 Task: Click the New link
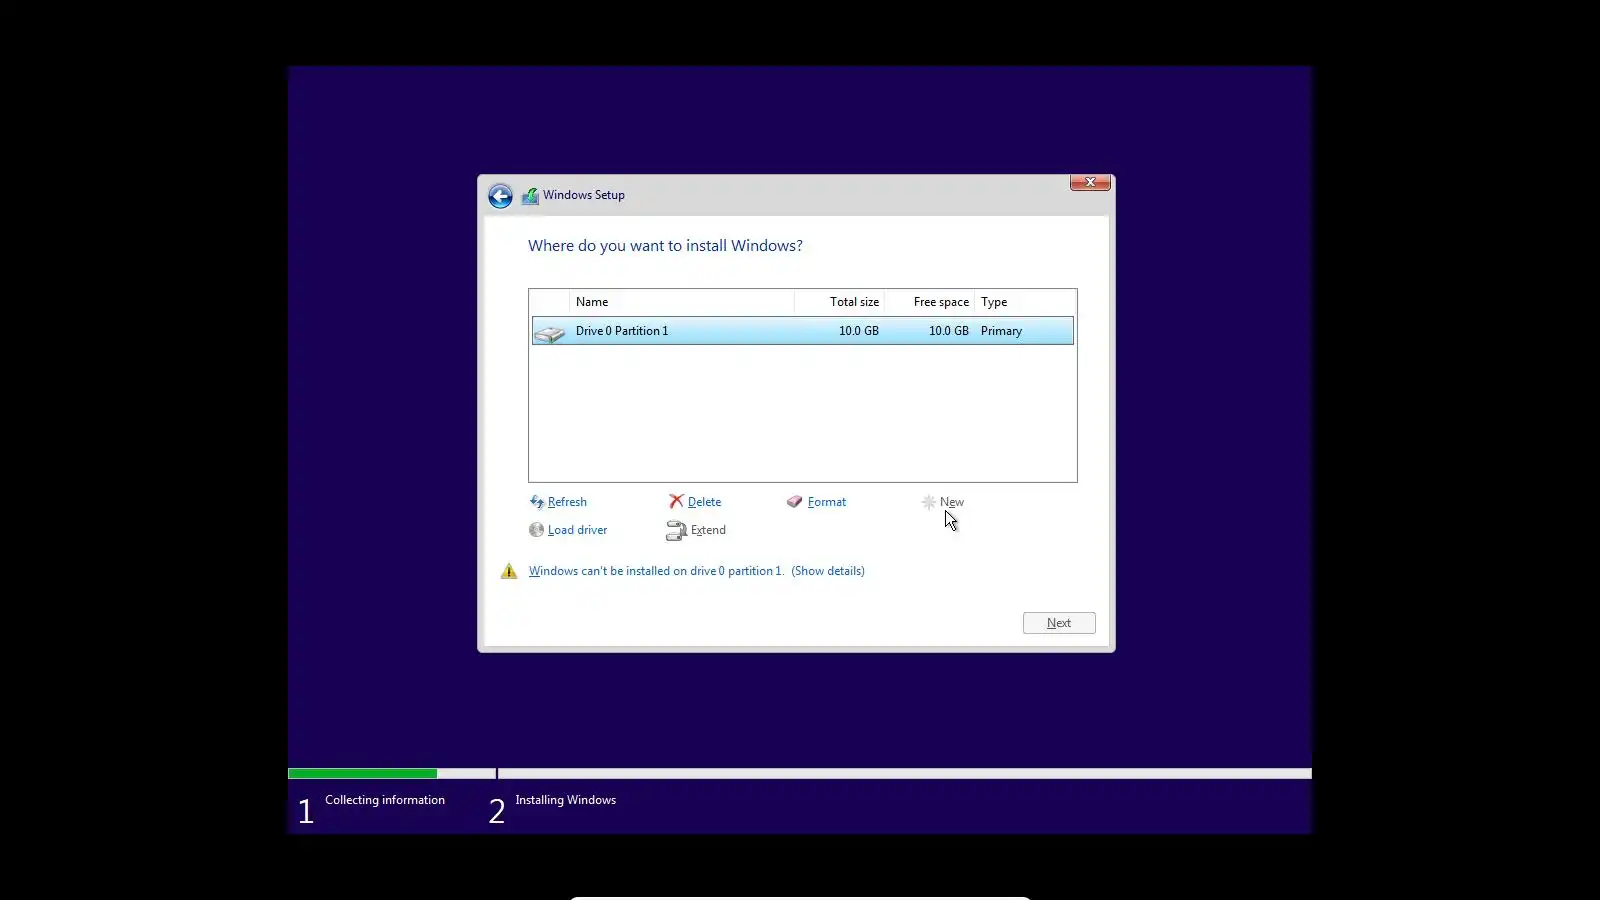(952, 502)
